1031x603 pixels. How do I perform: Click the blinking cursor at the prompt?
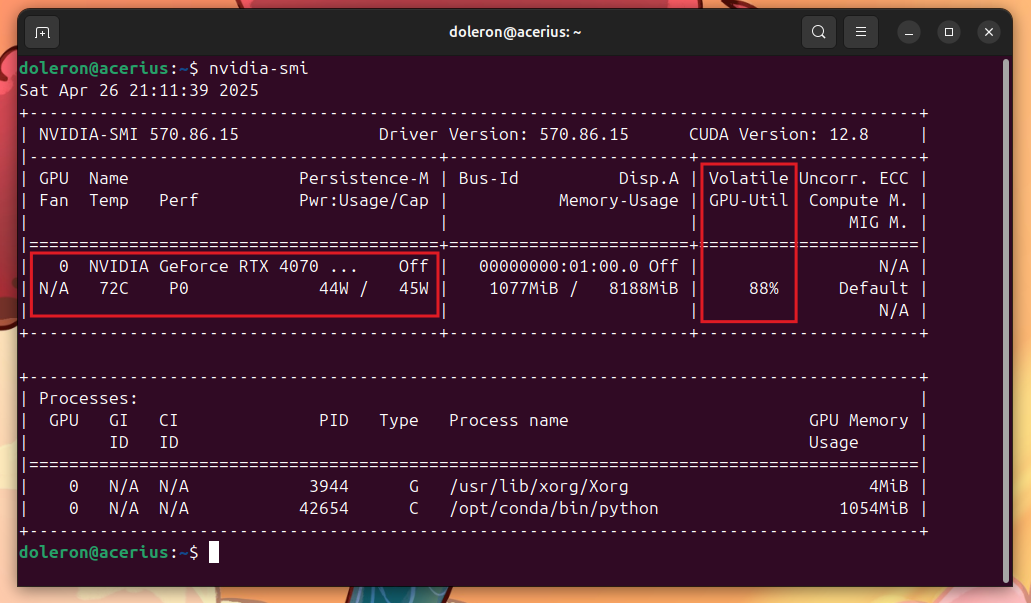pos(212,552)
